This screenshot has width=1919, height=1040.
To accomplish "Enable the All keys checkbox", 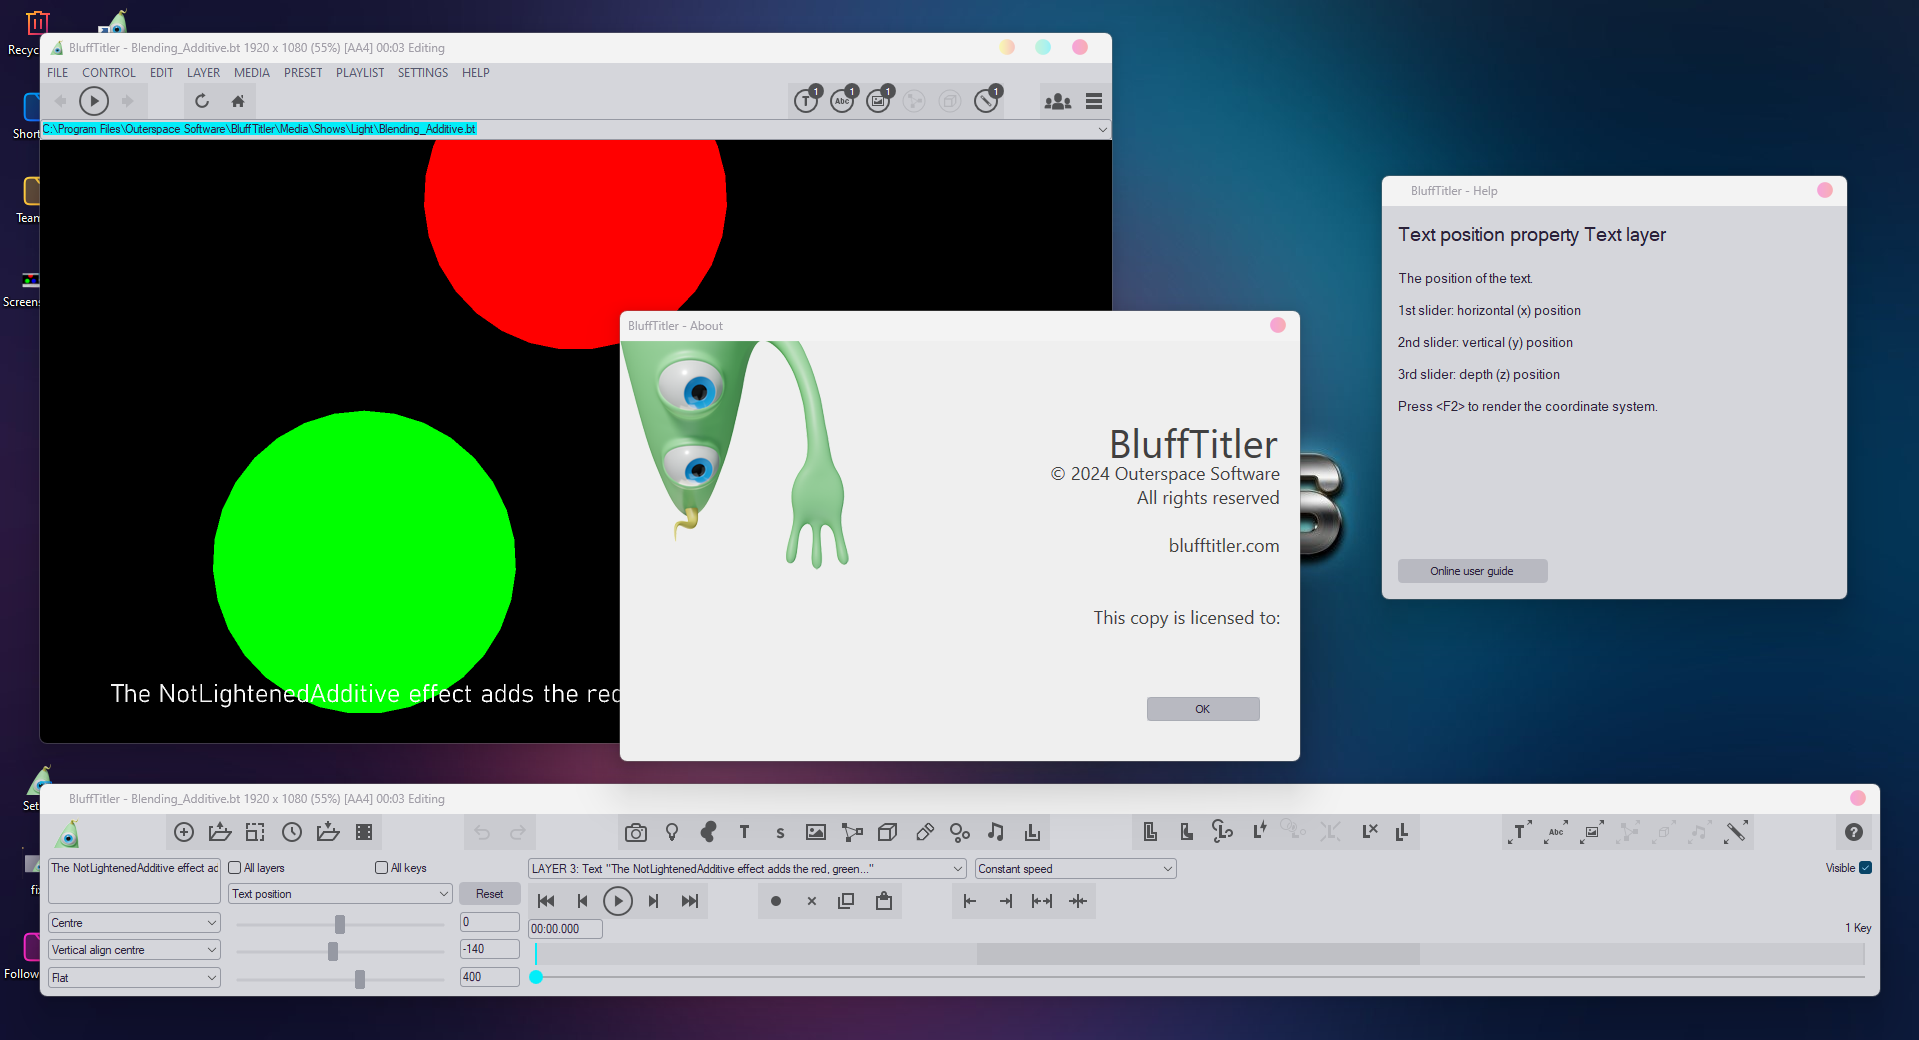I will (x=381, y=868).
